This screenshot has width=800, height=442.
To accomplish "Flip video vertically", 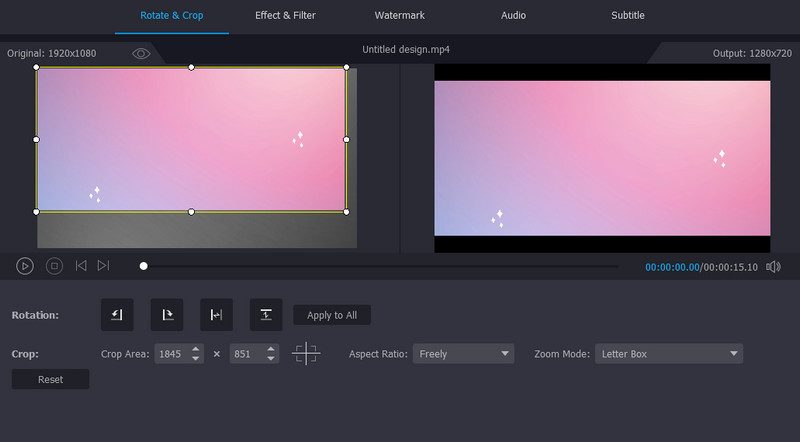I will pos(266,315).
